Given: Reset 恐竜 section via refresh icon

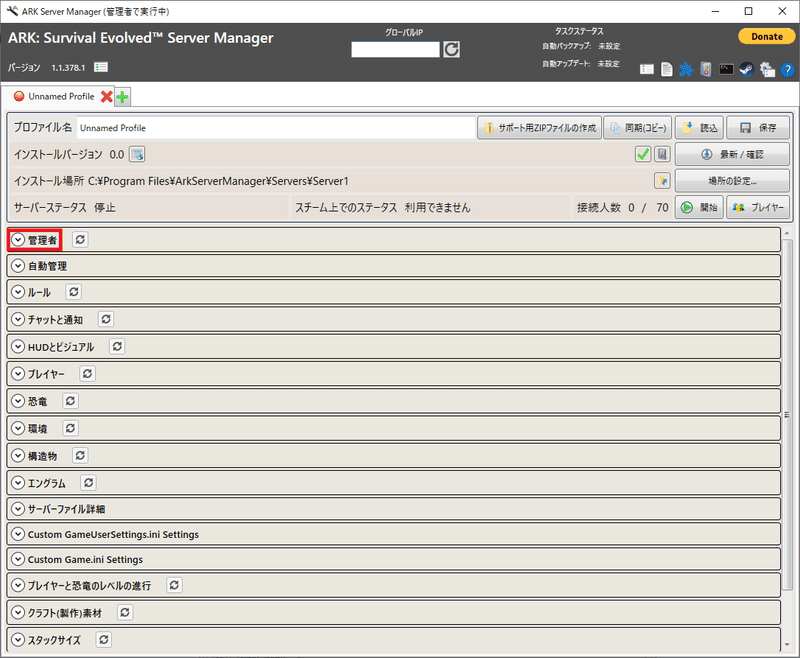Looking at the screenshot, I should click(x=70, y=401).
